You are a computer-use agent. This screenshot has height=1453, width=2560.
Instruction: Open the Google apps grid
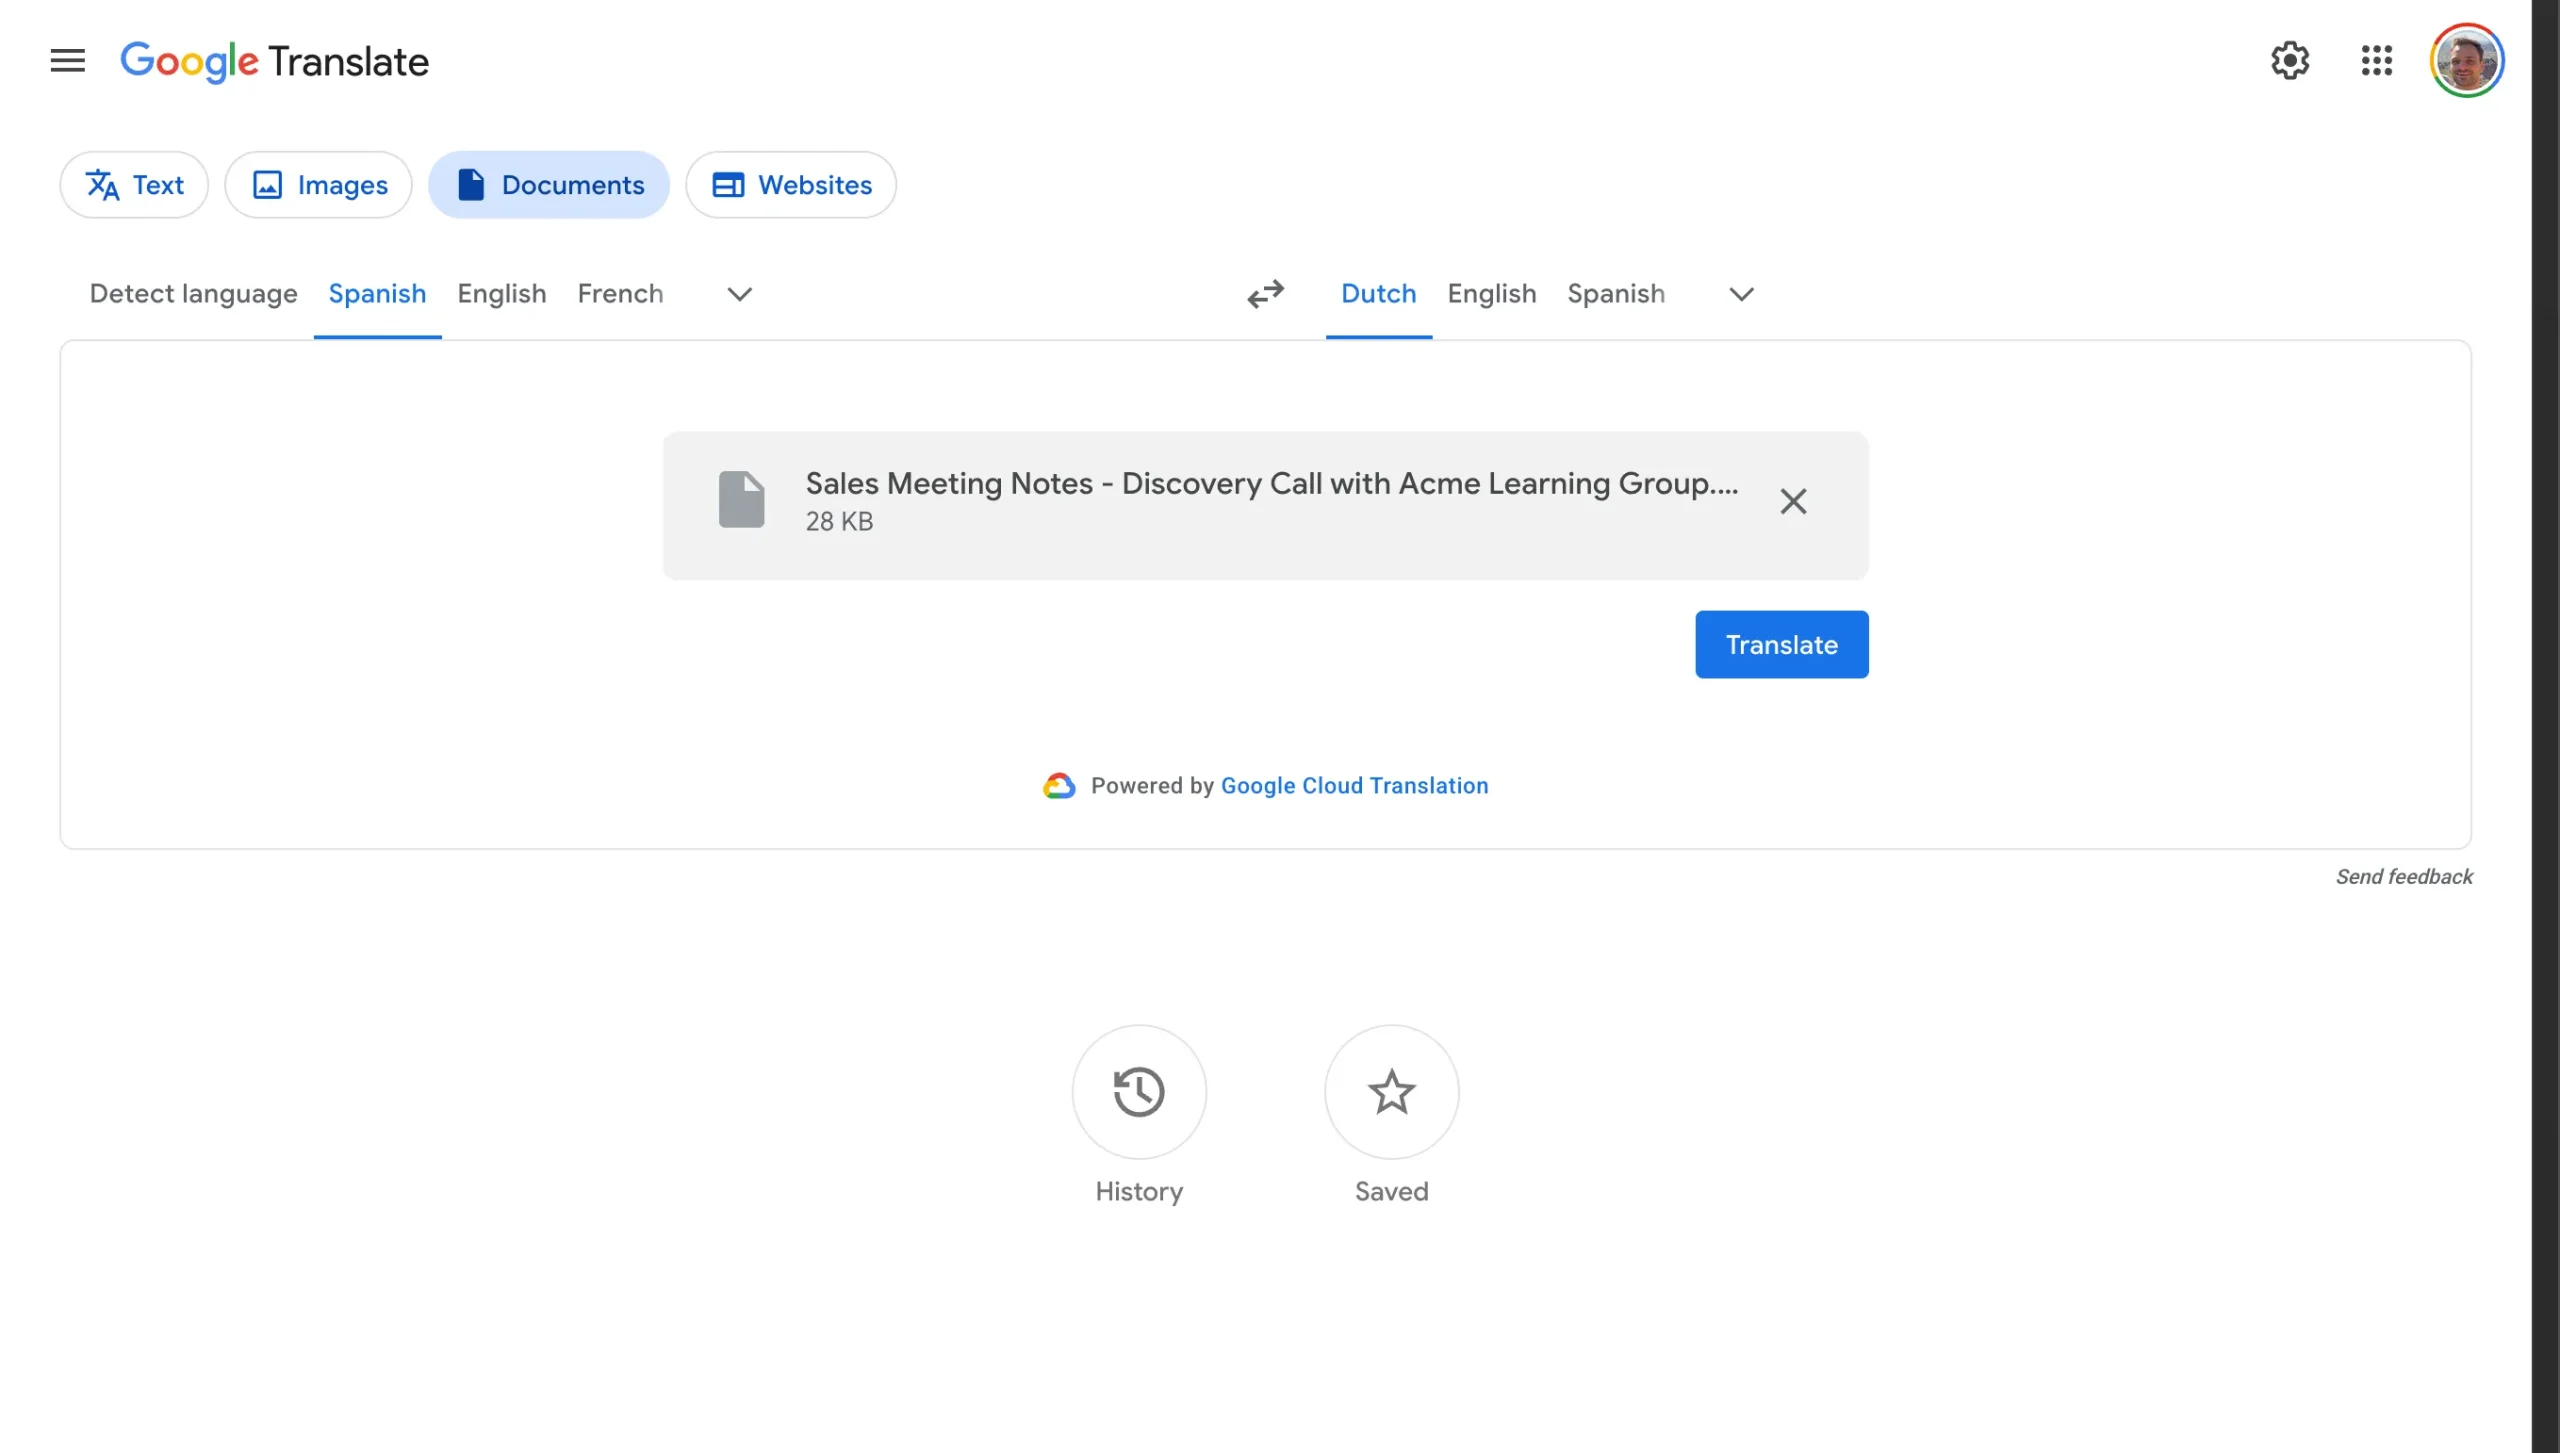point(2376,61)
